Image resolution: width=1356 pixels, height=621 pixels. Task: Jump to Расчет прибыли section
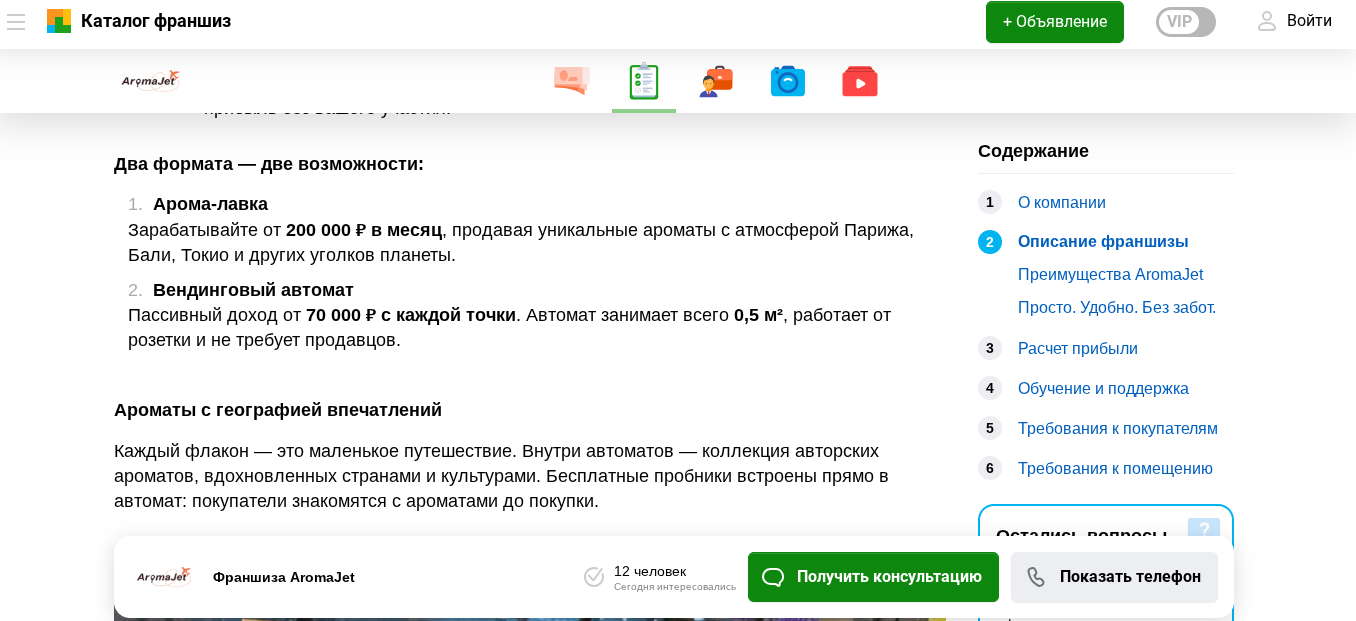1078,349
